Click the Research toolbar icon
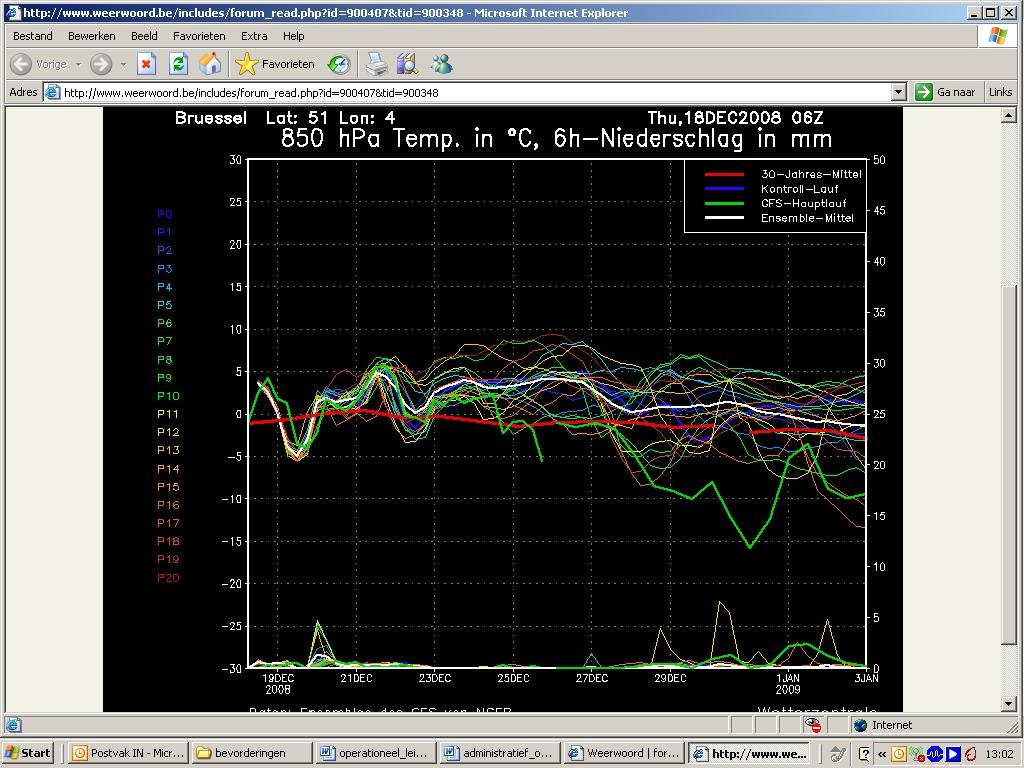1024x768 pixels. click(407, 64)
